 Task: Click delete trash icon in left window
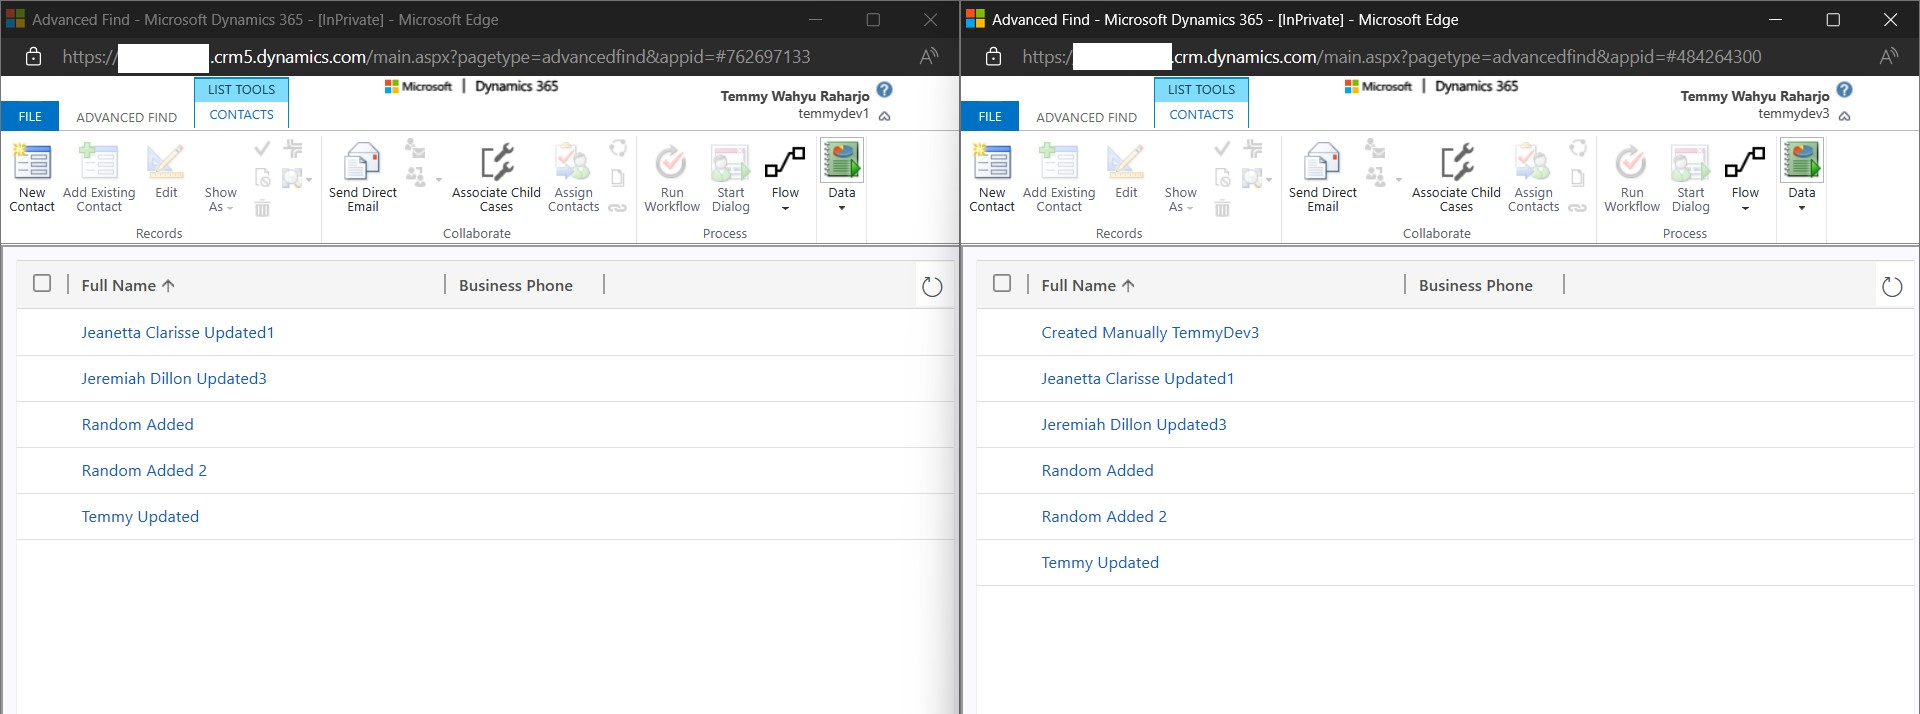point(262,208)
